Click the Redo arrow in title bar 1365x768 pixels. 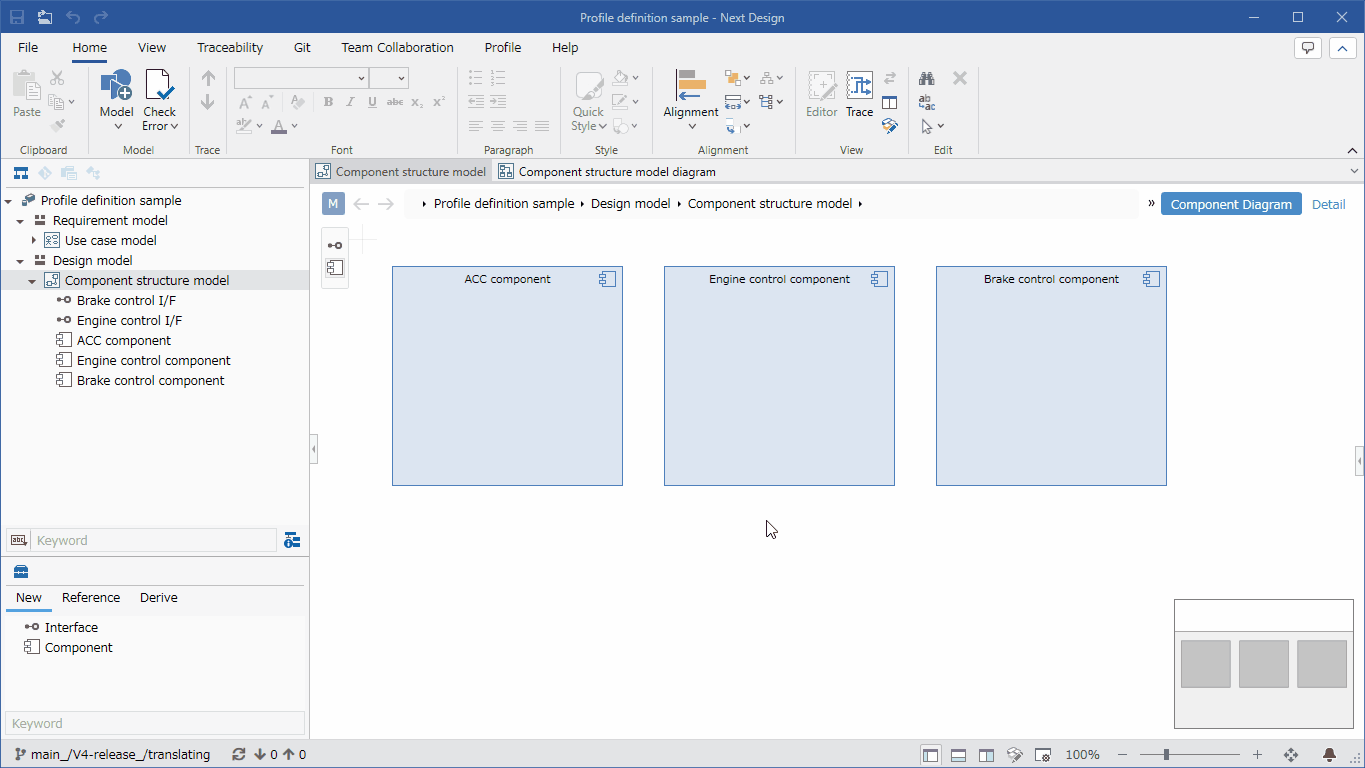(x=101, y=17)
